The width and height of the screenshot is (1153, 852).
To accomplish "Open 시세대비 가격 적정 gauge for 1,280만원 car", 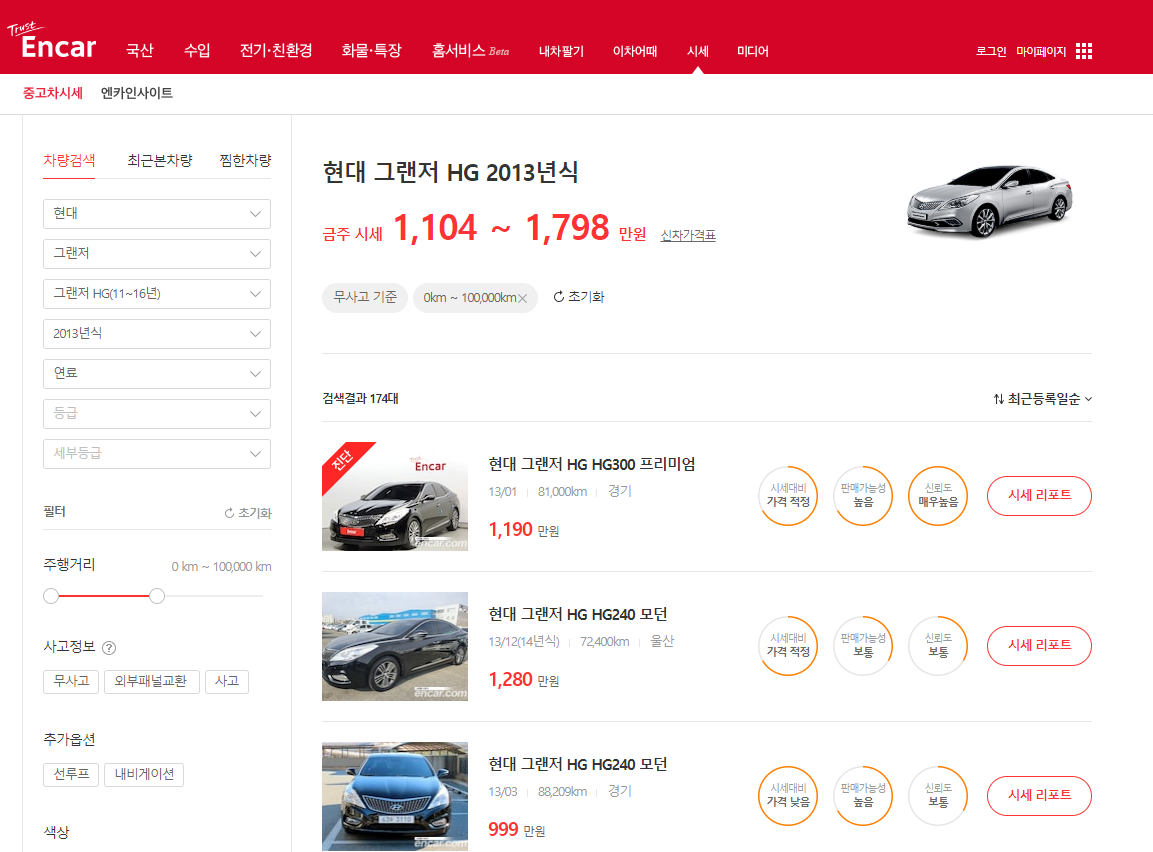I will tap(788, 645).
